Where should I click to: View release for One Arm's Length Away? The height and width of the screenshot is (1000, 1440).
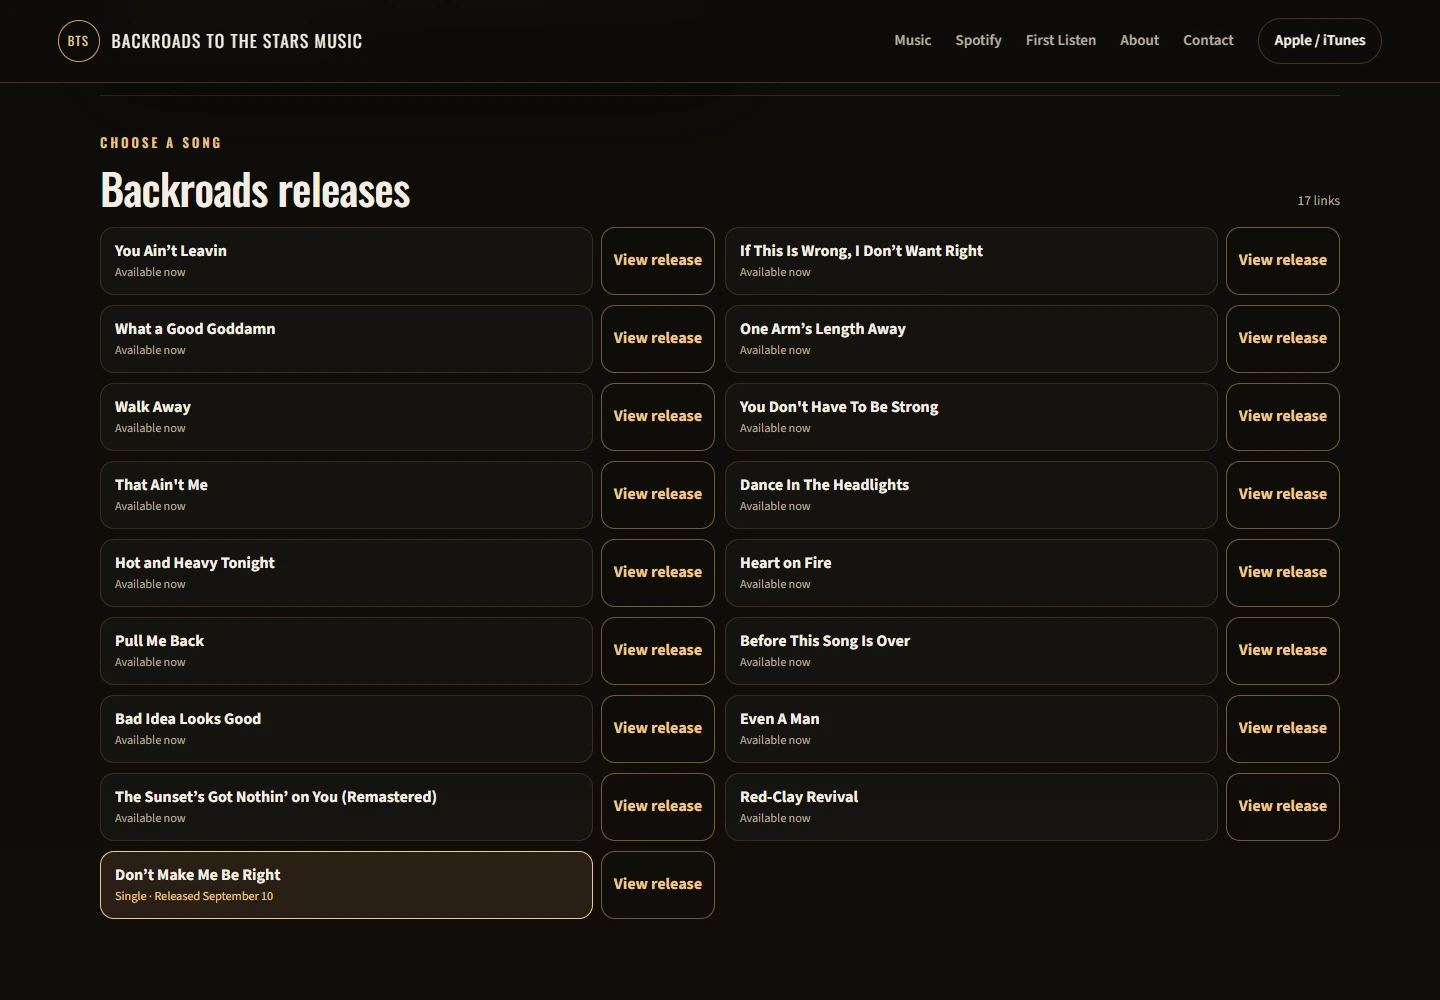[1283, 339]
